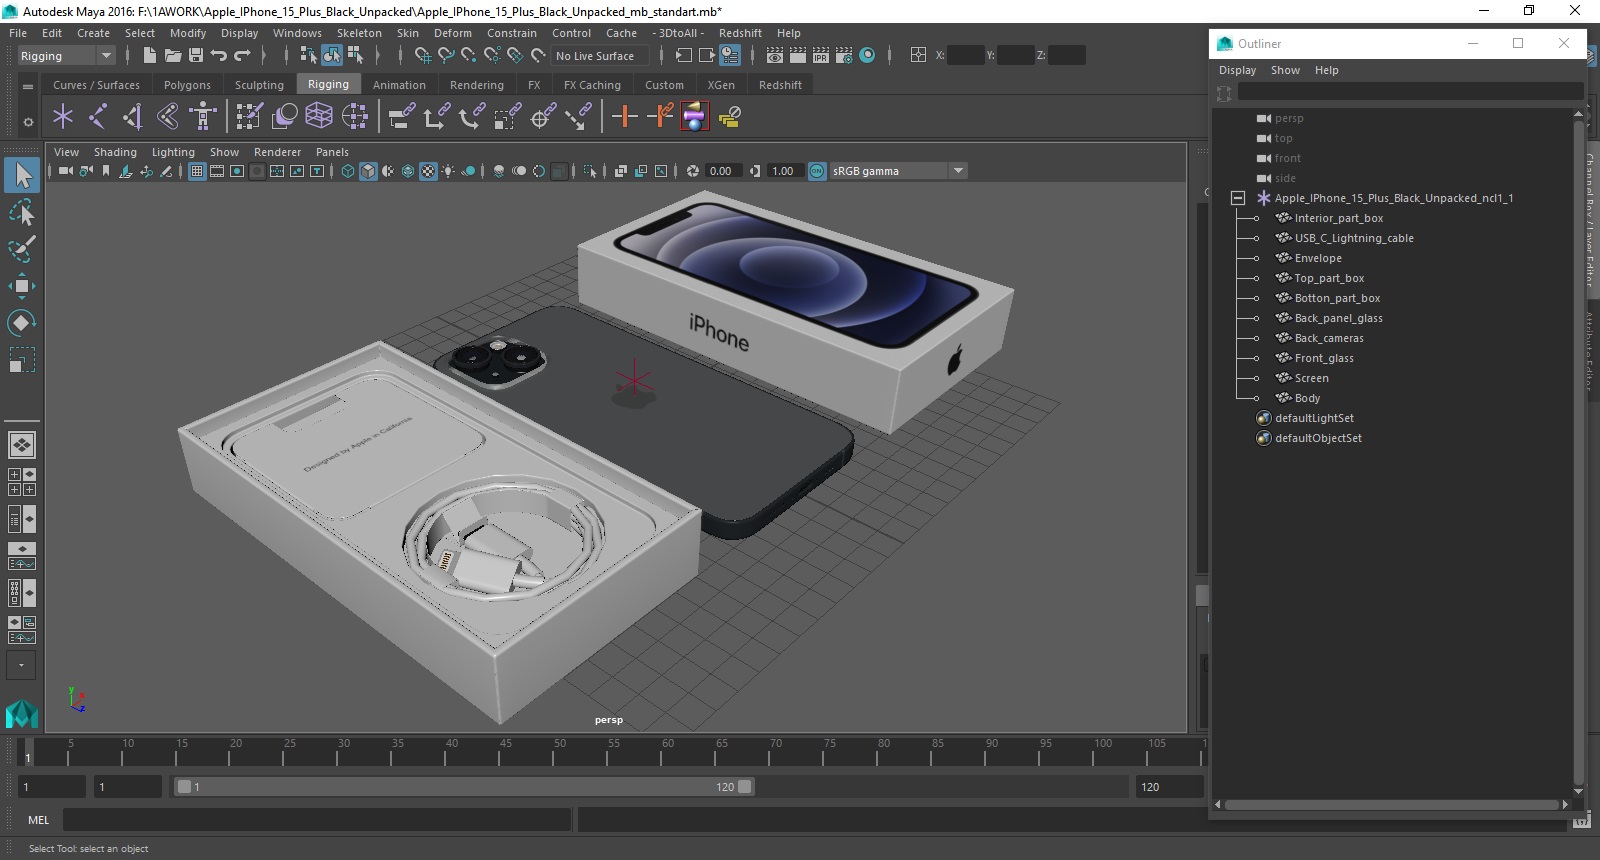This screenshot has width=1600, height=860.
Task: Switch to the Polygons shelf tab
Action: (x=187, y=85)
